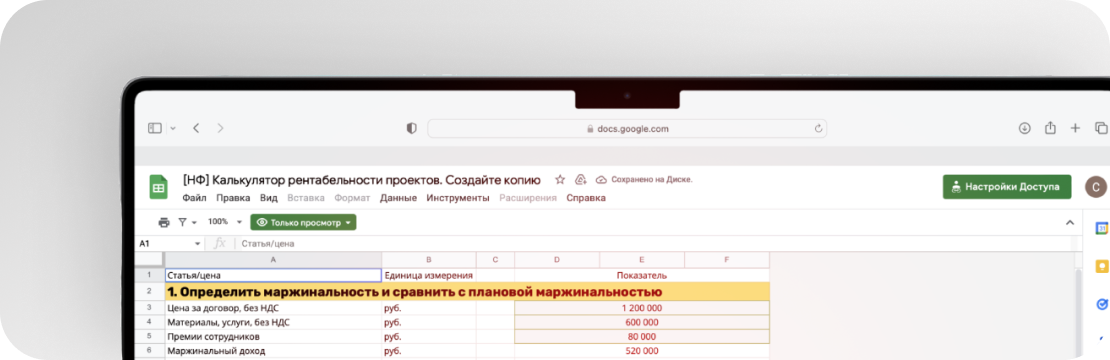The image size is (1110, 360).
Task: Click the move-to-folder icon beside the star
Action: point(580,180)
